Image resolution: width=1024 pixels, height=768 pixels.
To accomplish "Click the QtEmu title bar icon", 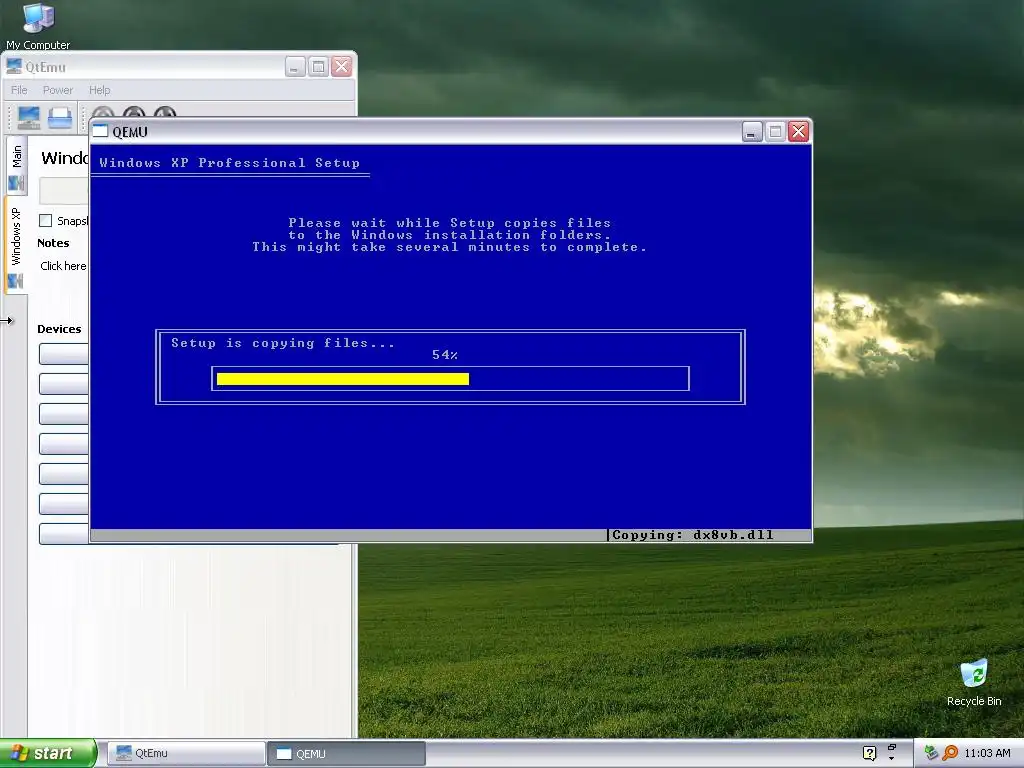I will pyautogui.click(x=14, y=67).
